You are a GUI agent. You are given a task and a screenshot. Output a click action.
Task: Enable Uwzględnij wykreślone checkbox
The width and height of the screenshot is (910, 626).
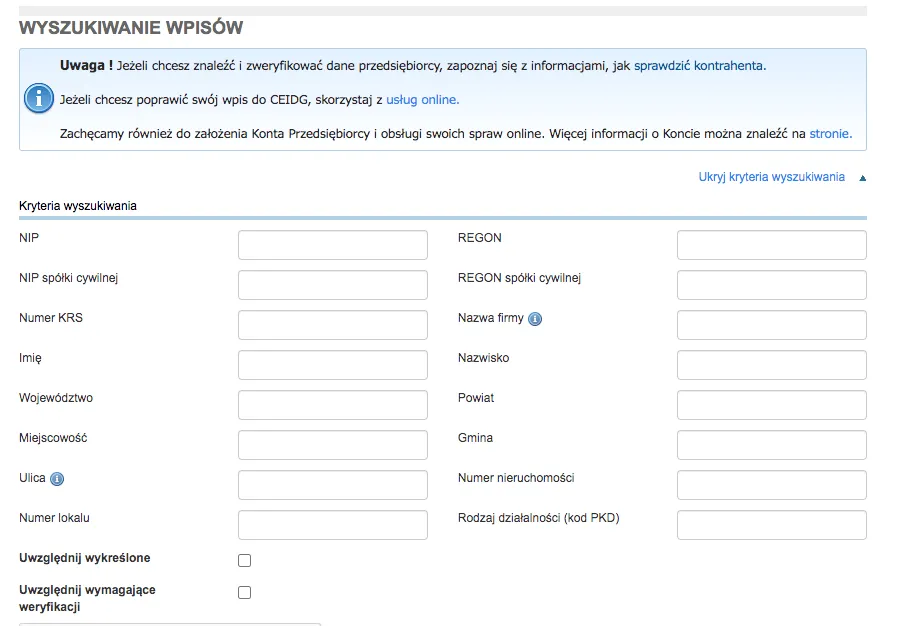[245, 560]
